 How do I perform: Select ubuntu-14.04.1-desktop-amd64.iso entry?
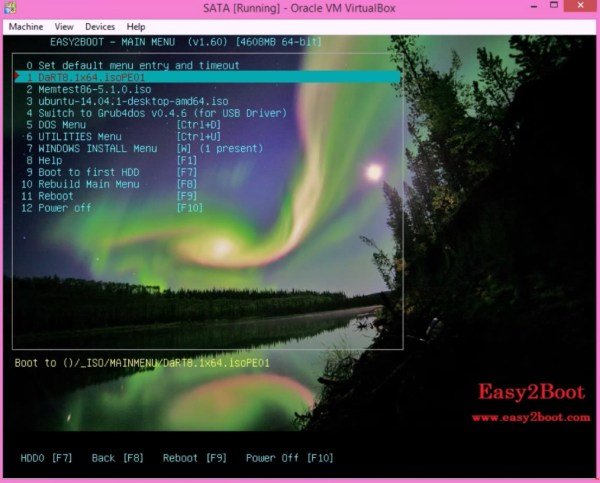(127, 101)
